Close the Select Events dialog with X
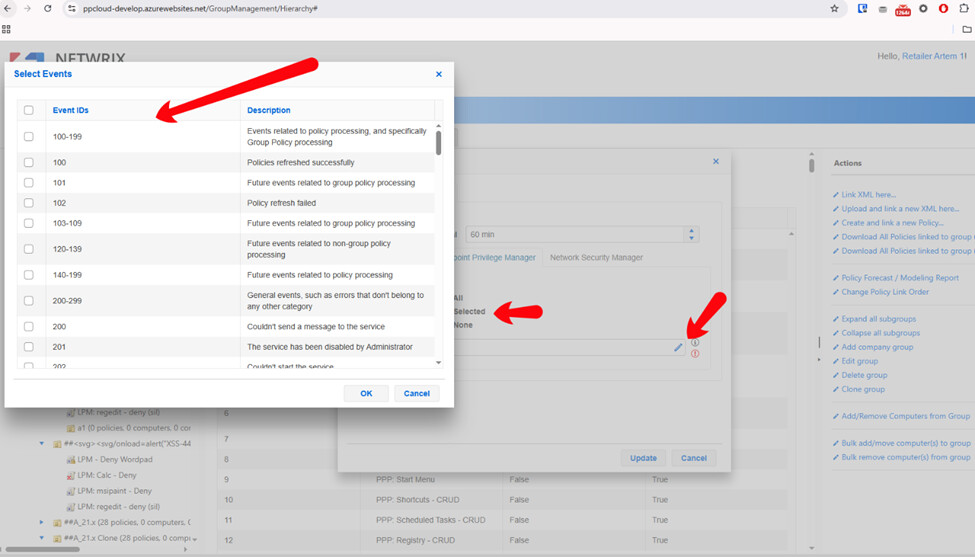The height and width of the screenshot is (557, 975). [438, 74]
